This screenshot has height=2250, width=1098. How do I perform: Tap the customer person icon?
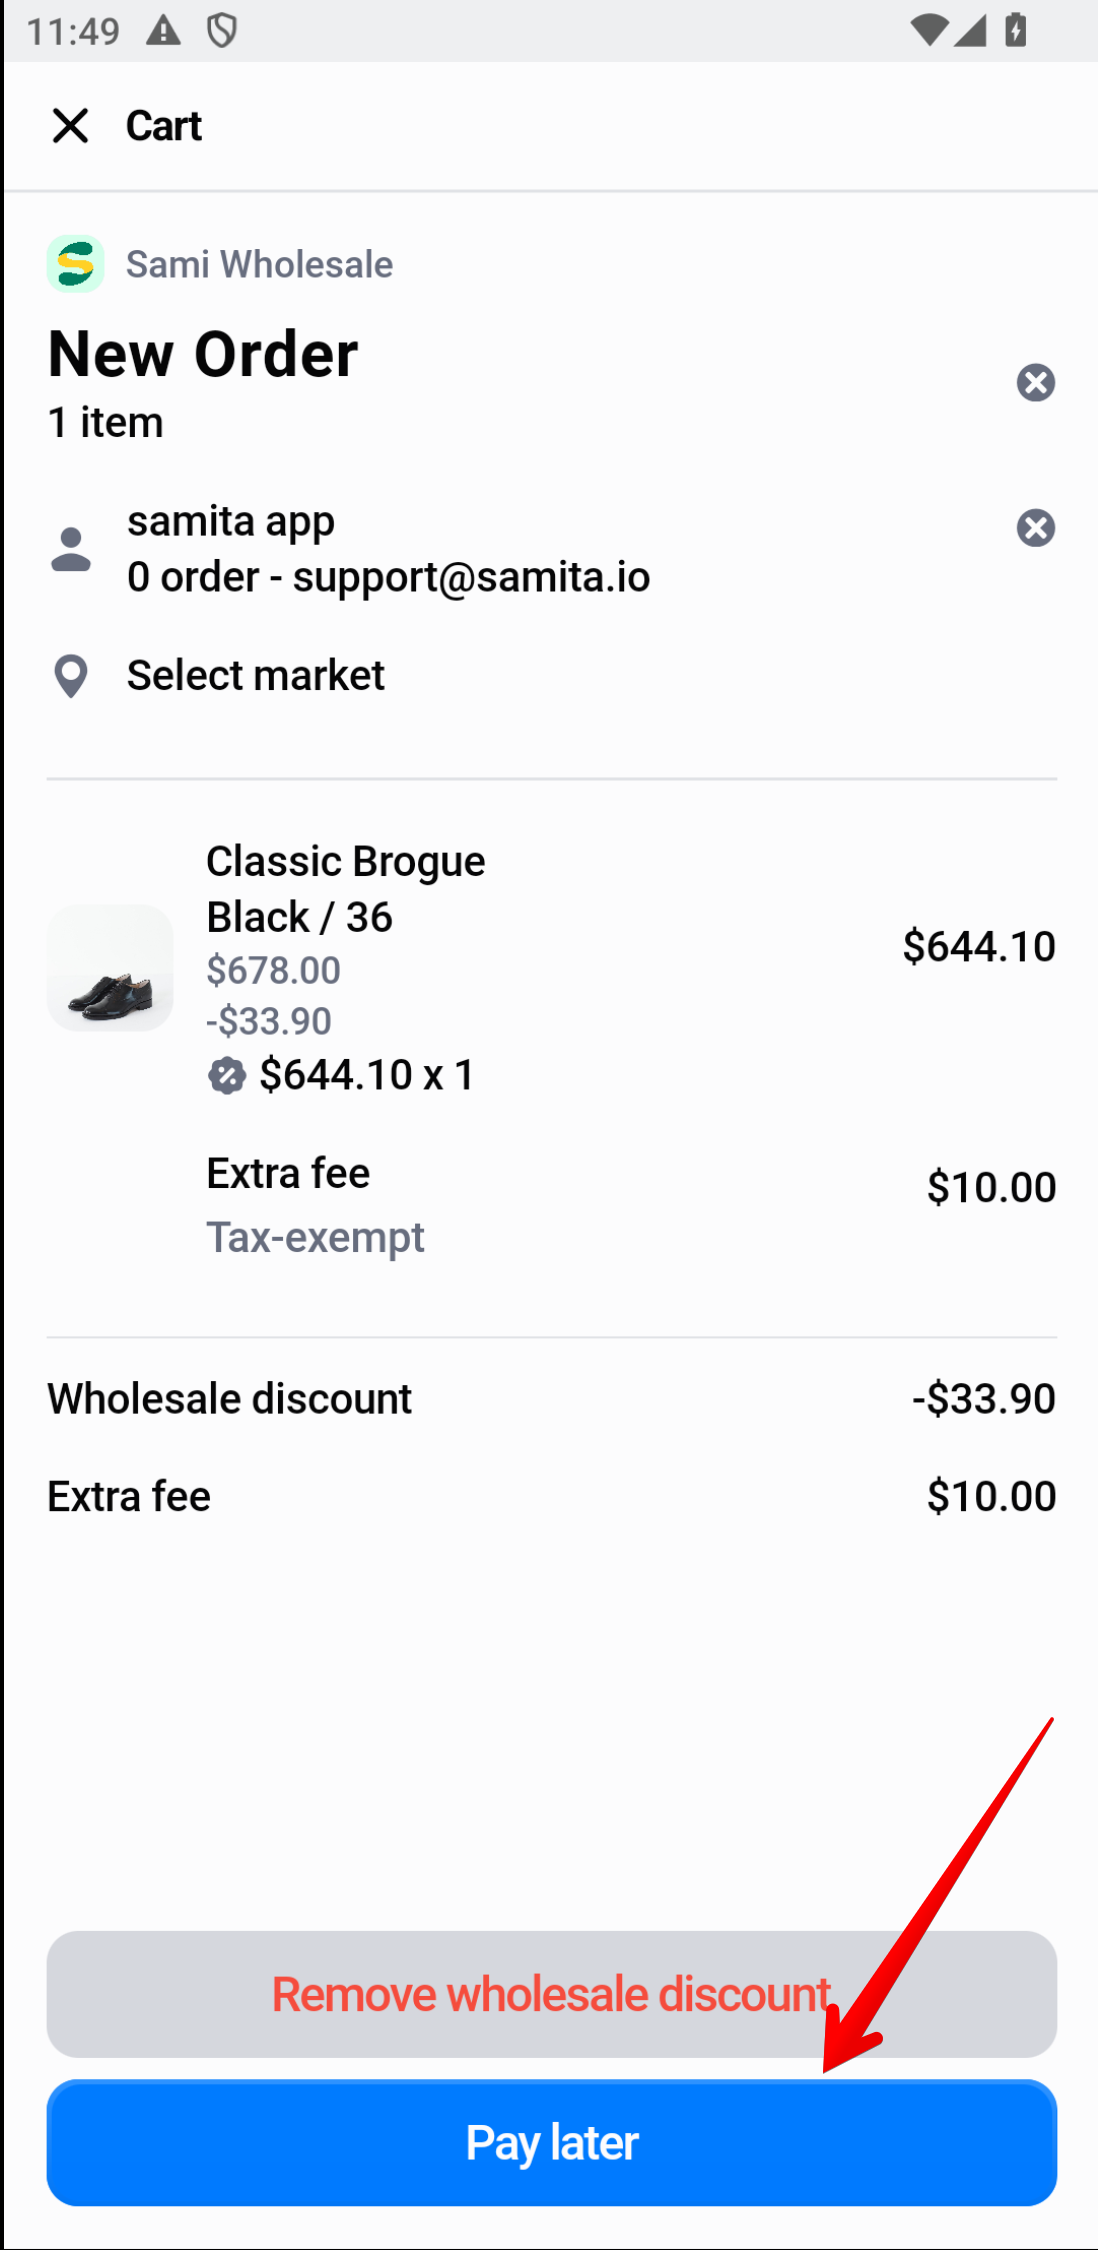tap(71, 549)
